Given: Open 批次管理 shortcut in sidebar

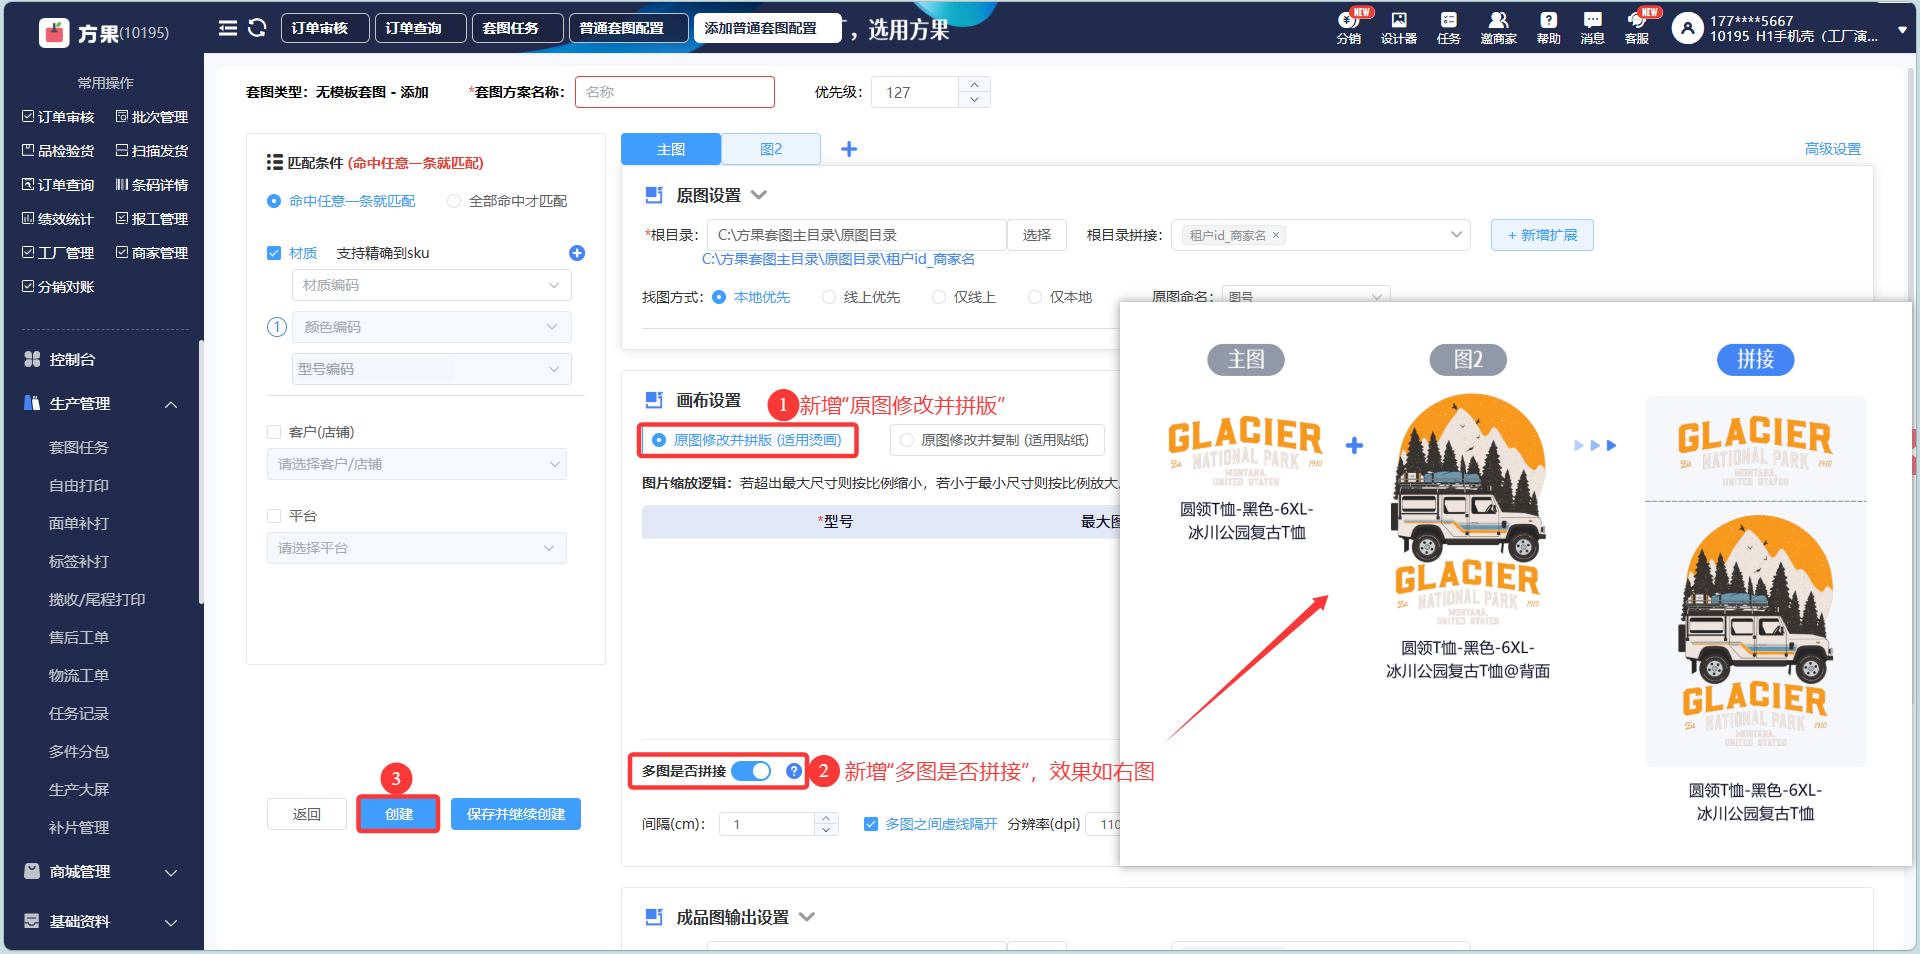Looking at the screenshot, I should [x=152, y=117].
